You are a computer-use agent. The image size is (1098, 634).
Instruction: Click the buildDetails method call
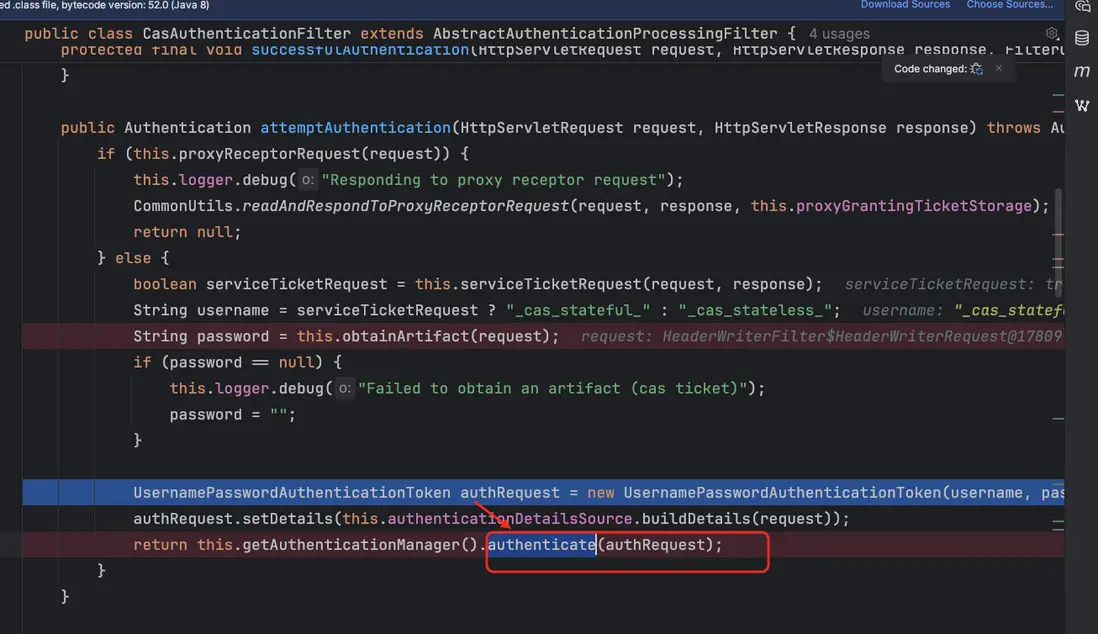point(697,518)
